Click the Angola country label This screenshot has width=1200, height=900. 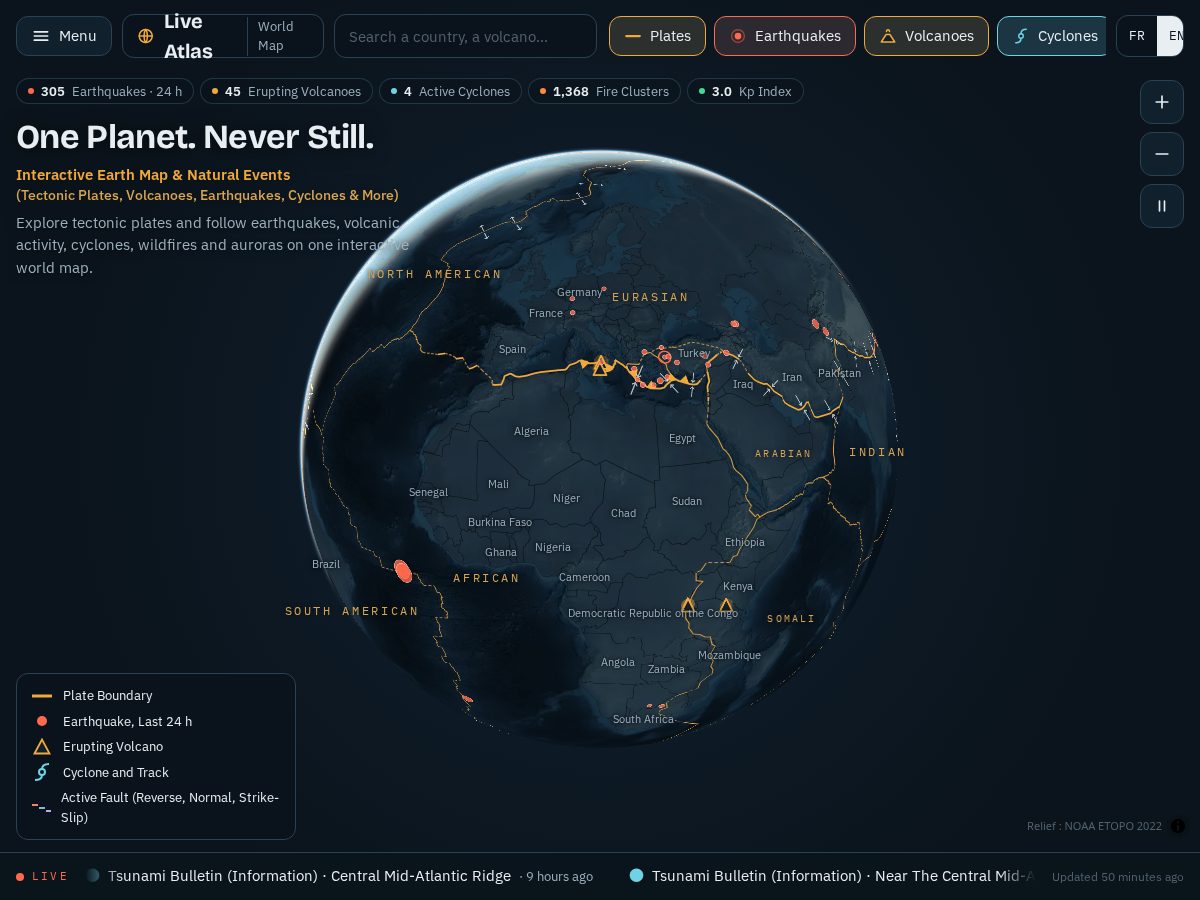click(x=618, y=662)
